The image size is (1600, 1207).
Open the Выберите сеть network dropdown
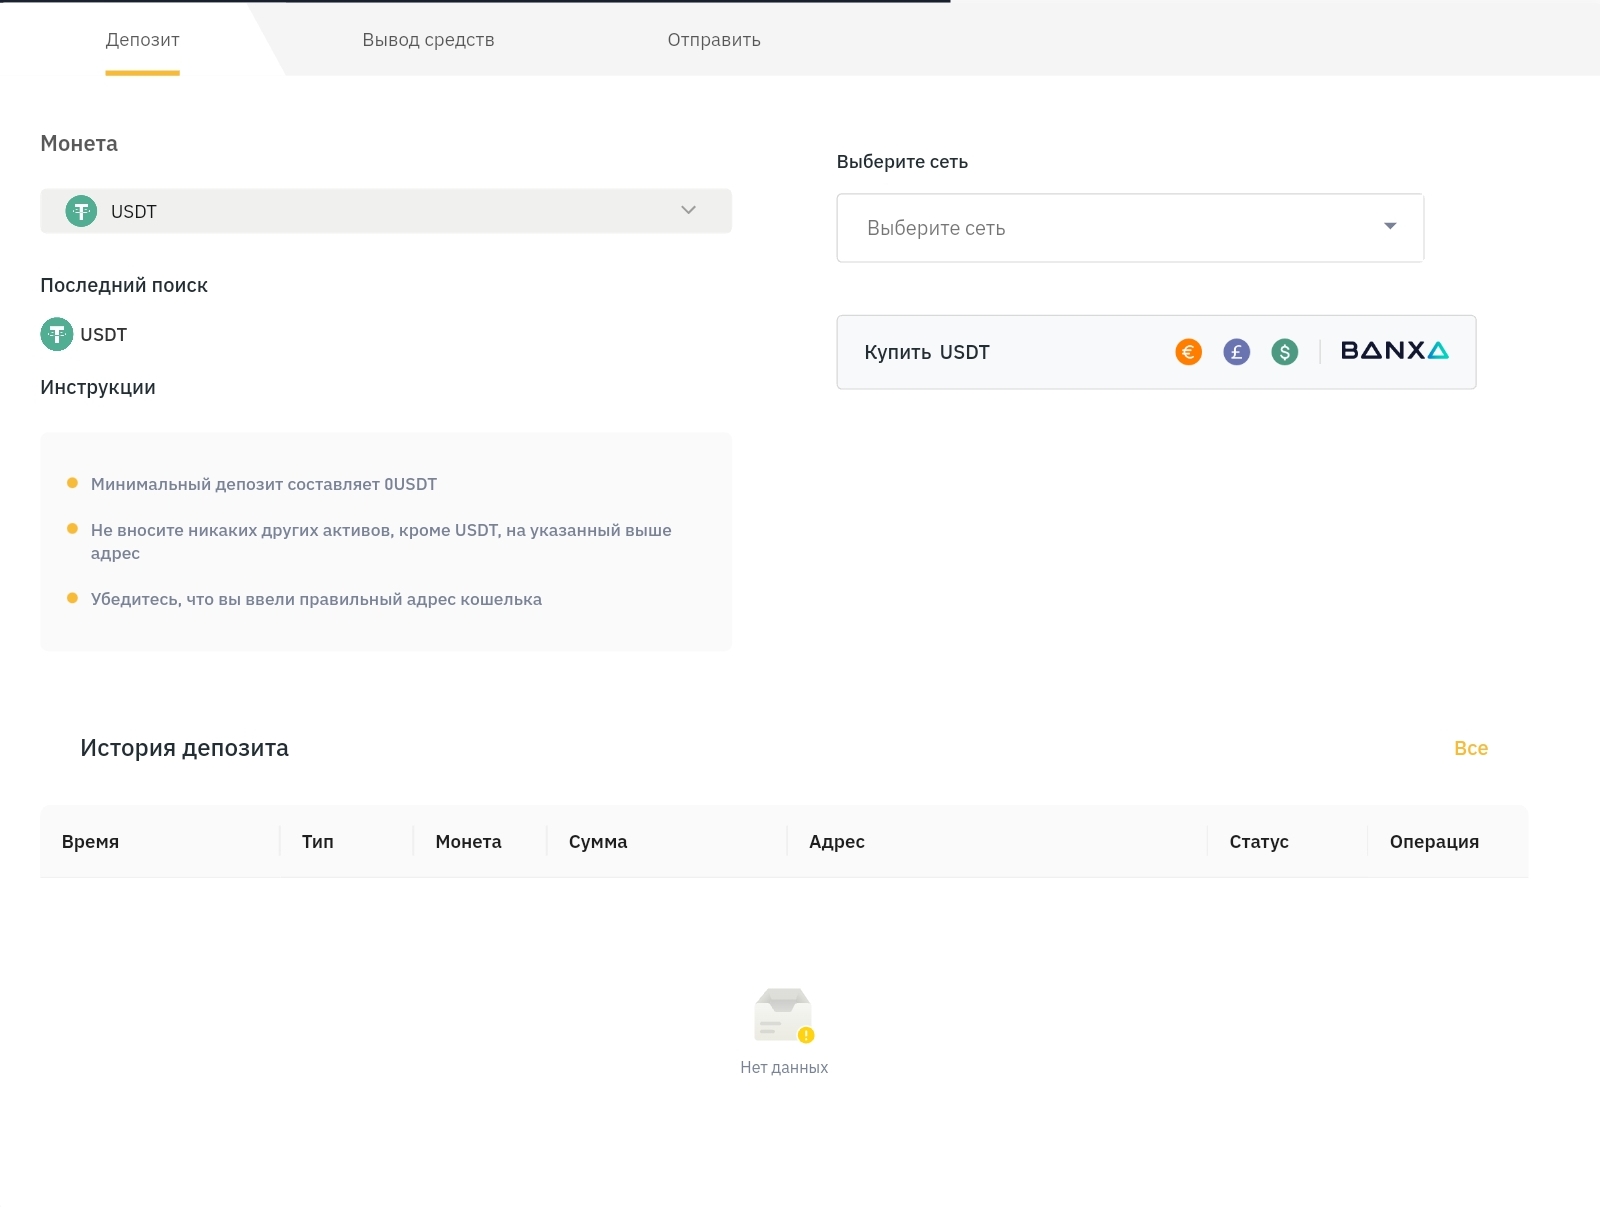click(1130, 228)
